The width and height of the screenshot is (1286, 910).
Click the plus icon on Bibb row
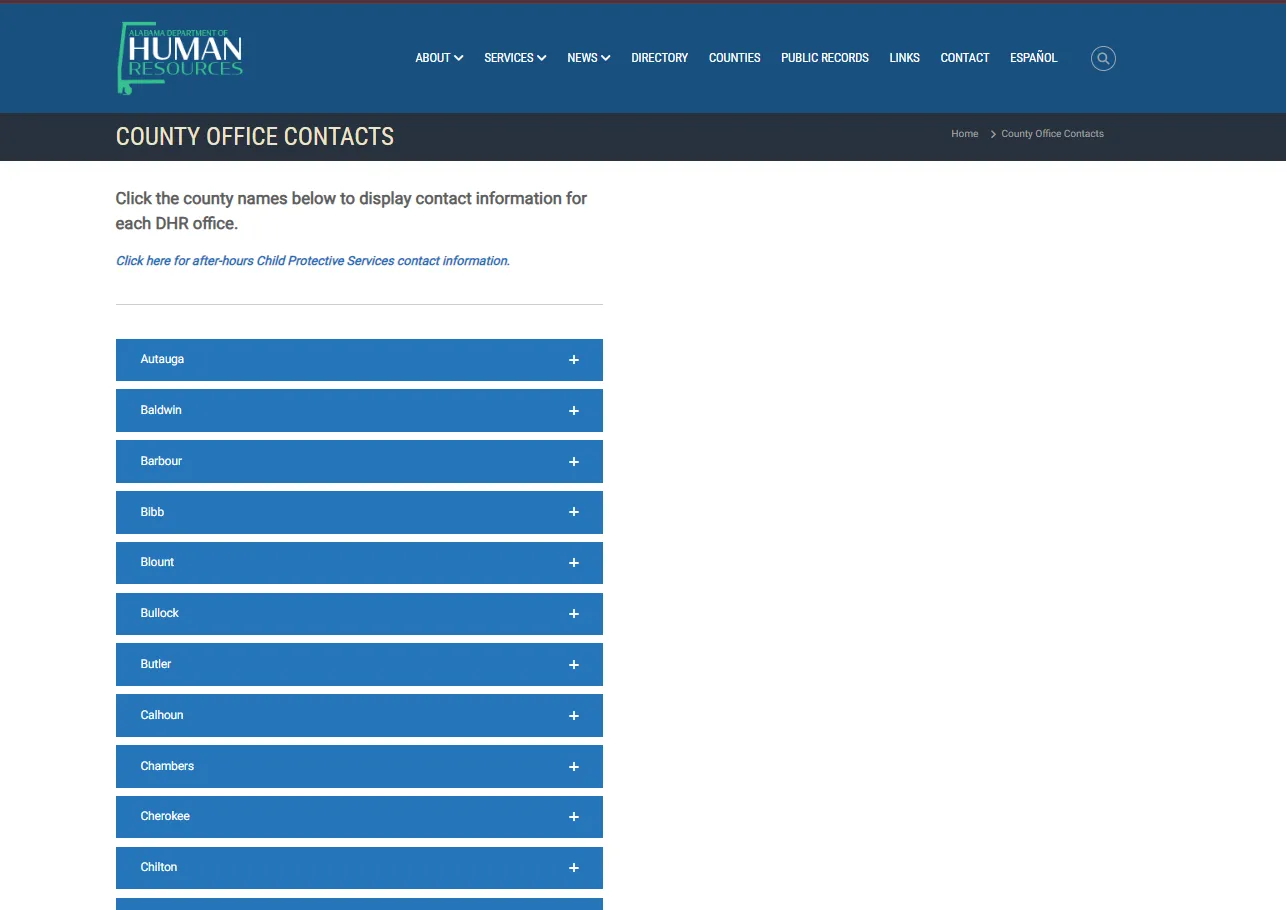[x=574, y=512]
